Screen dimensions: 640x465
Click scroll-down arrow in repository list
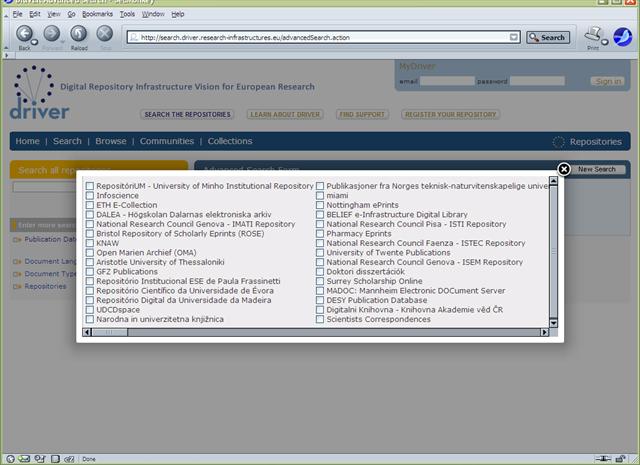553,323
